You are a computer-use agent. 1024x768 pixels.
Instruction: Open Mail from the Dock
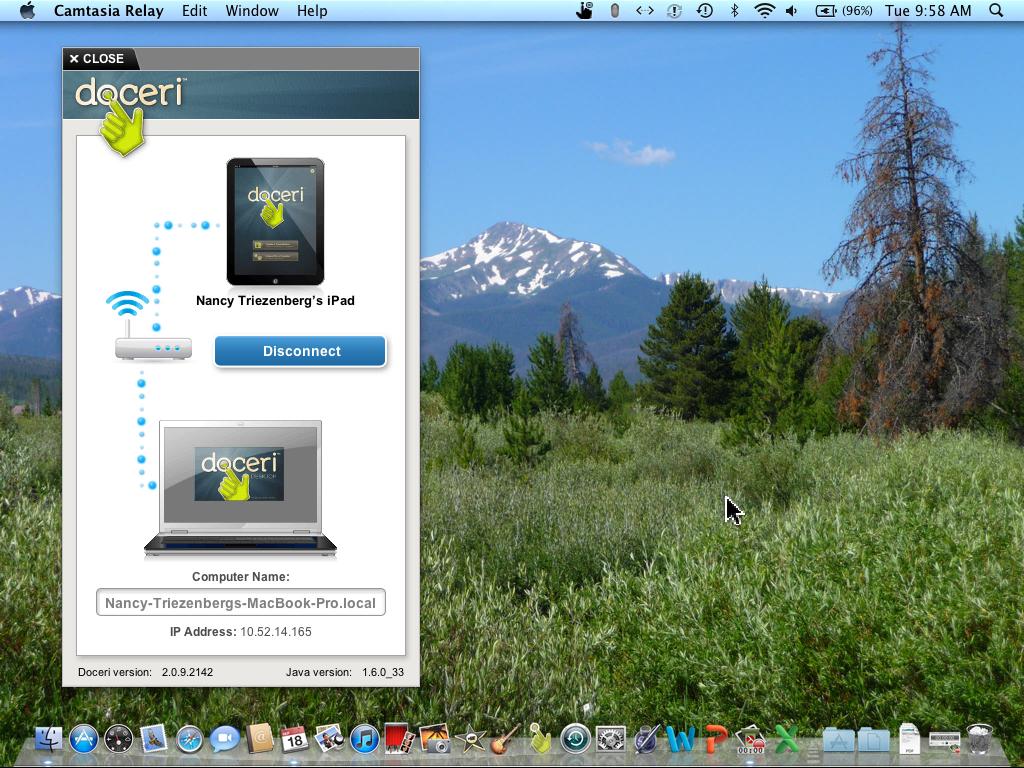point(153,739)
